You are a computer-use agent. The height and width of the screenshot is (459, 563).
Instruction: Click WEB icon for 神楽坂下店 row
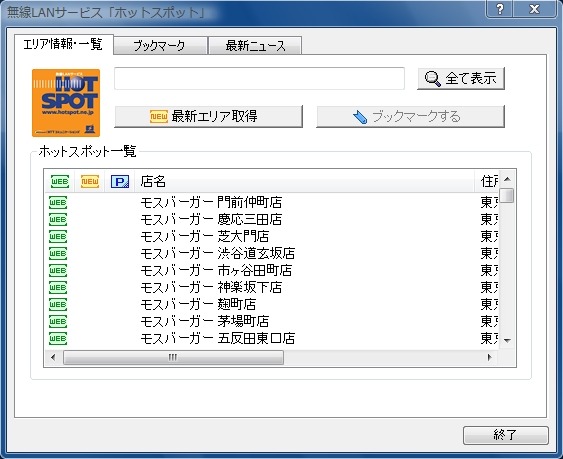coord(58,287)
